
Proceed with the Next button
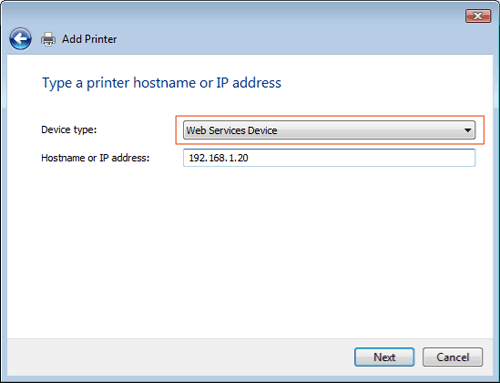click(x=384, y=357)
